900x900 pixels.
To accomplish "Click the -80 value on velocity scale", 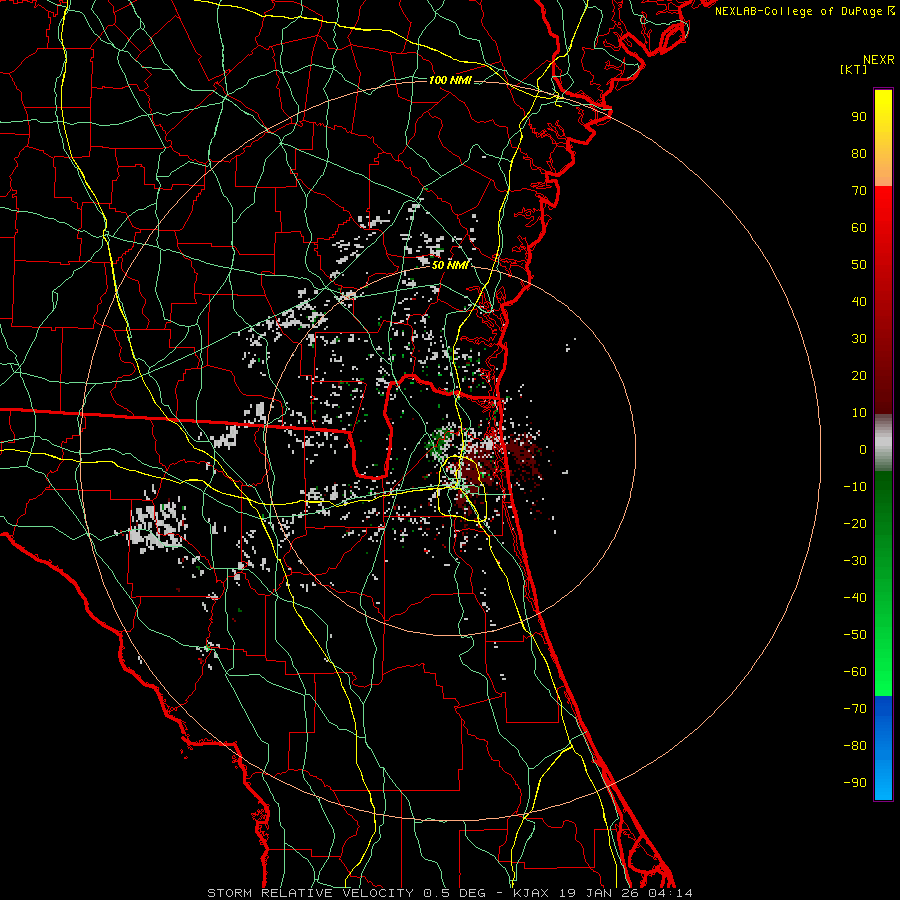I will [855, 746].
